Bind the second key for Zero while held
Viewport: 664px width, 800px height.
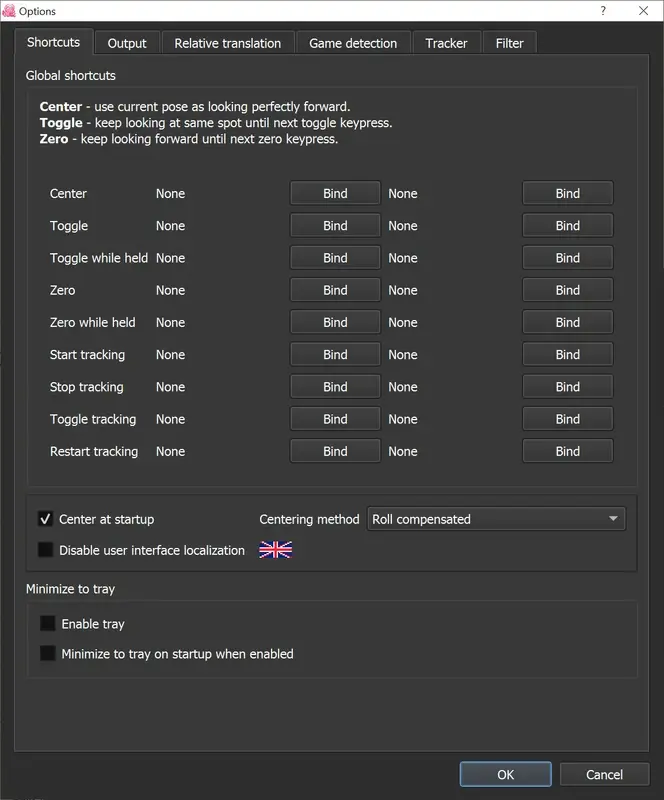[x=567, y=322]
